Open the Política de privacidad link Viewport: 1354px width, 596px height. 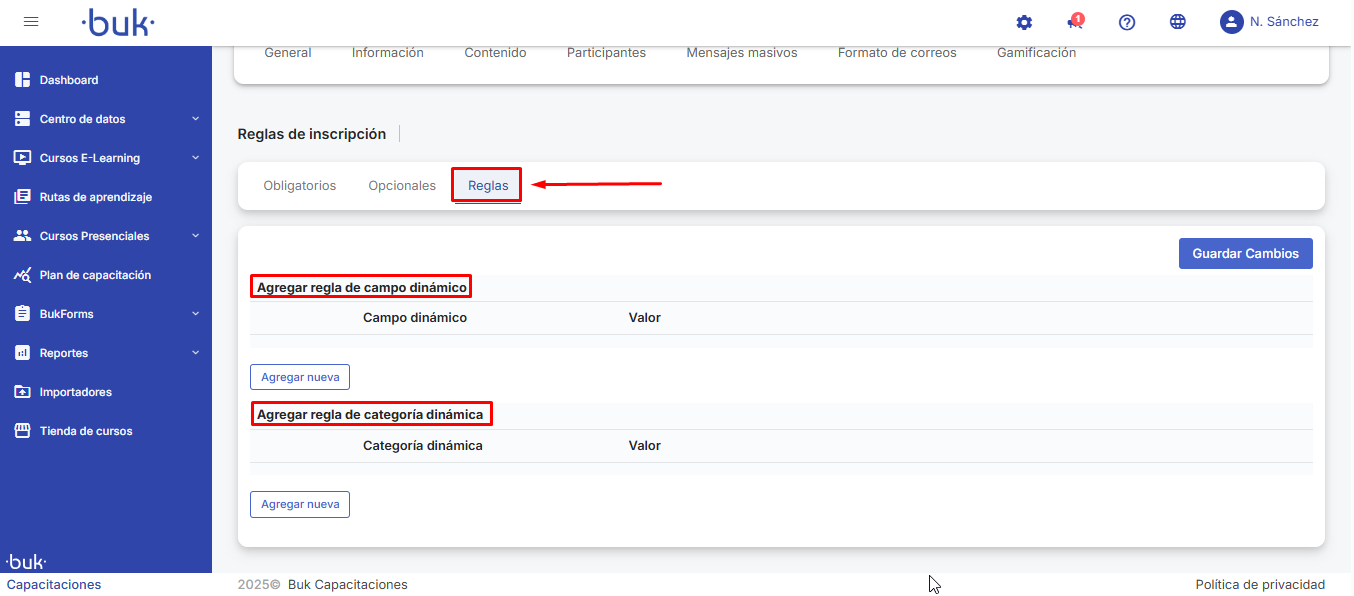pos(1260,585)
